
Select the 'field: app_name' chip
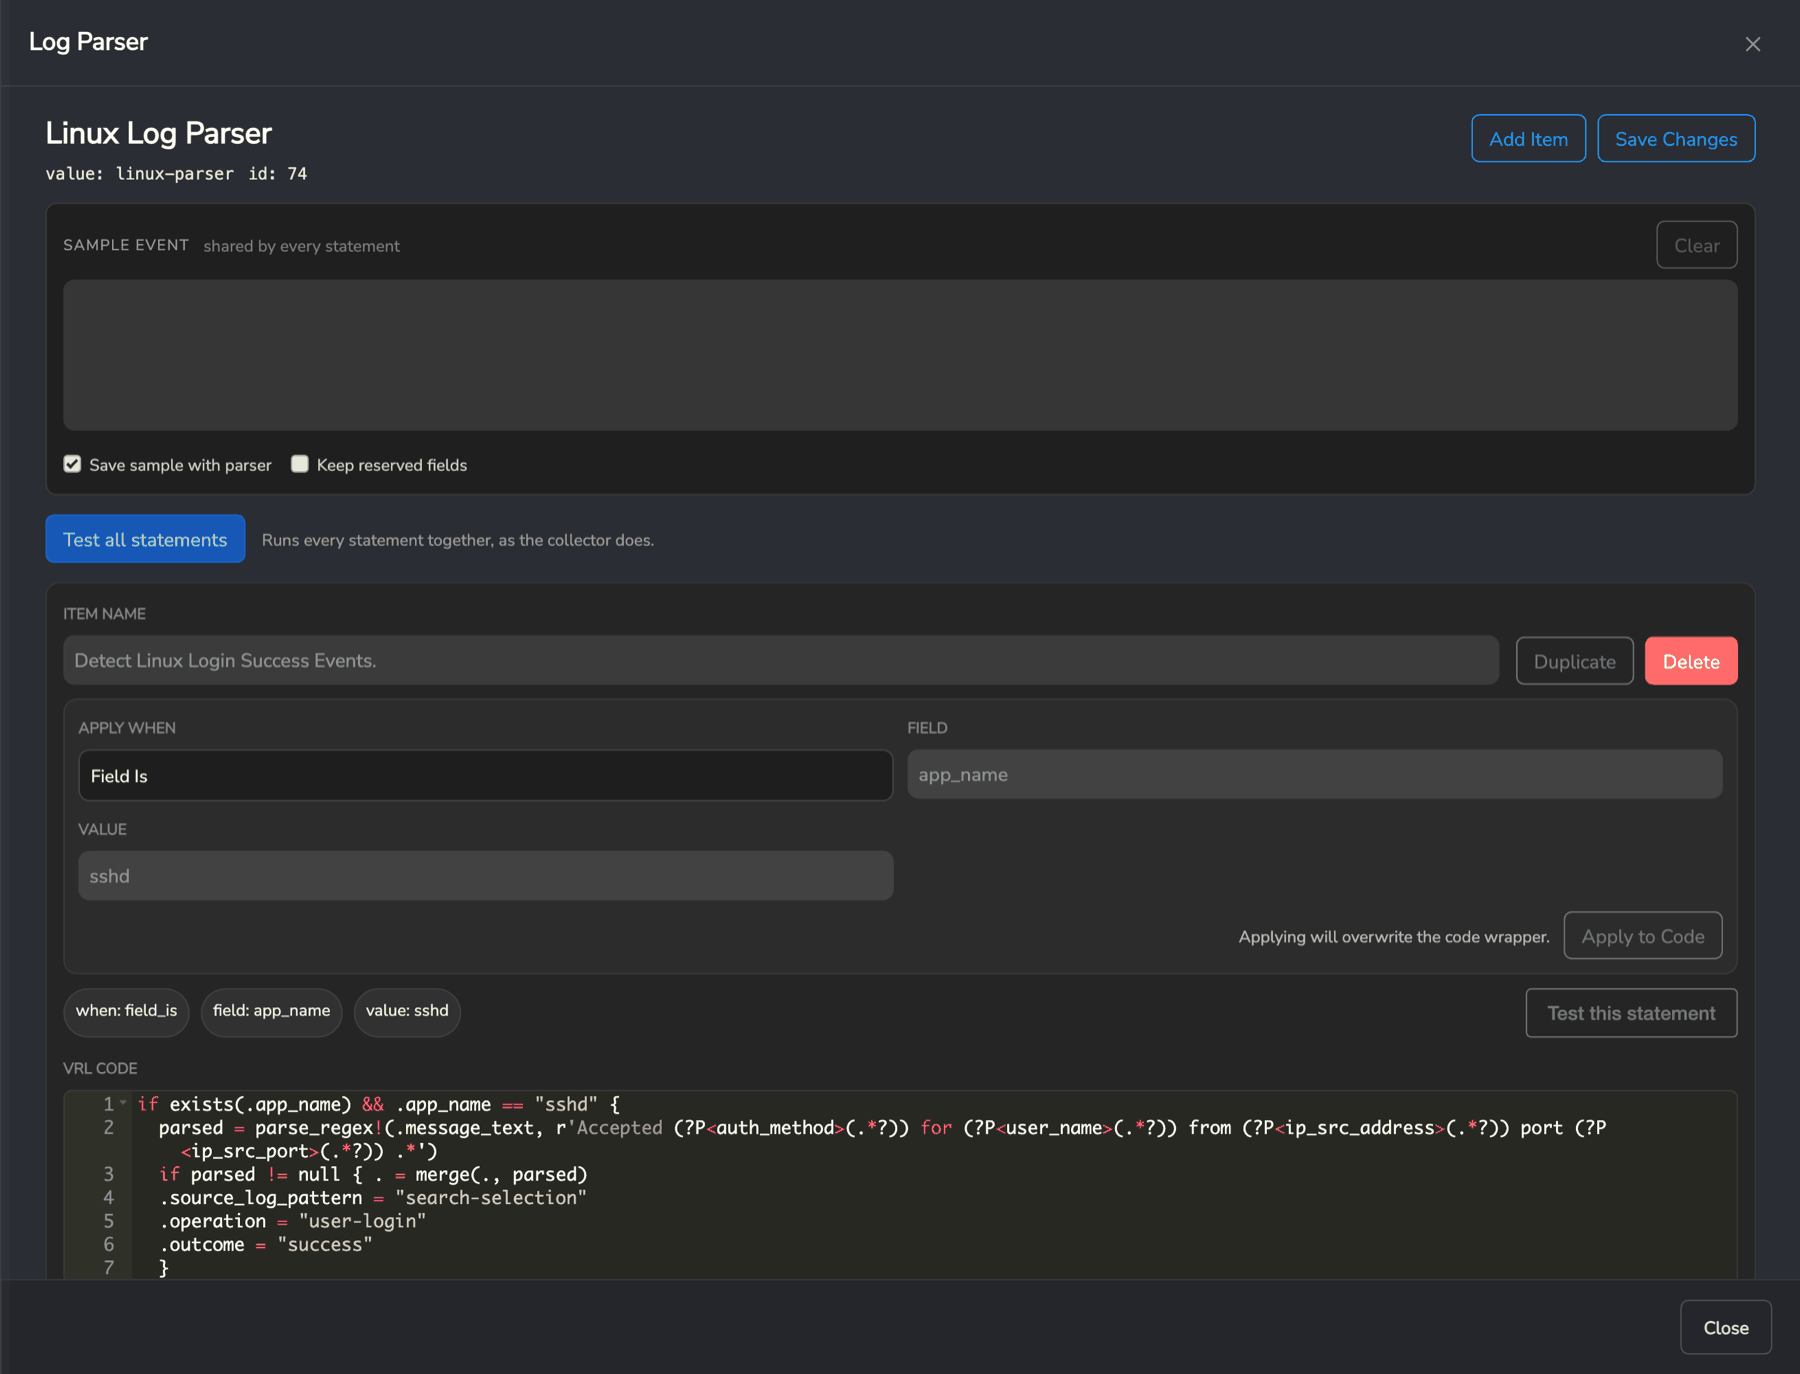pos(271,1011)
